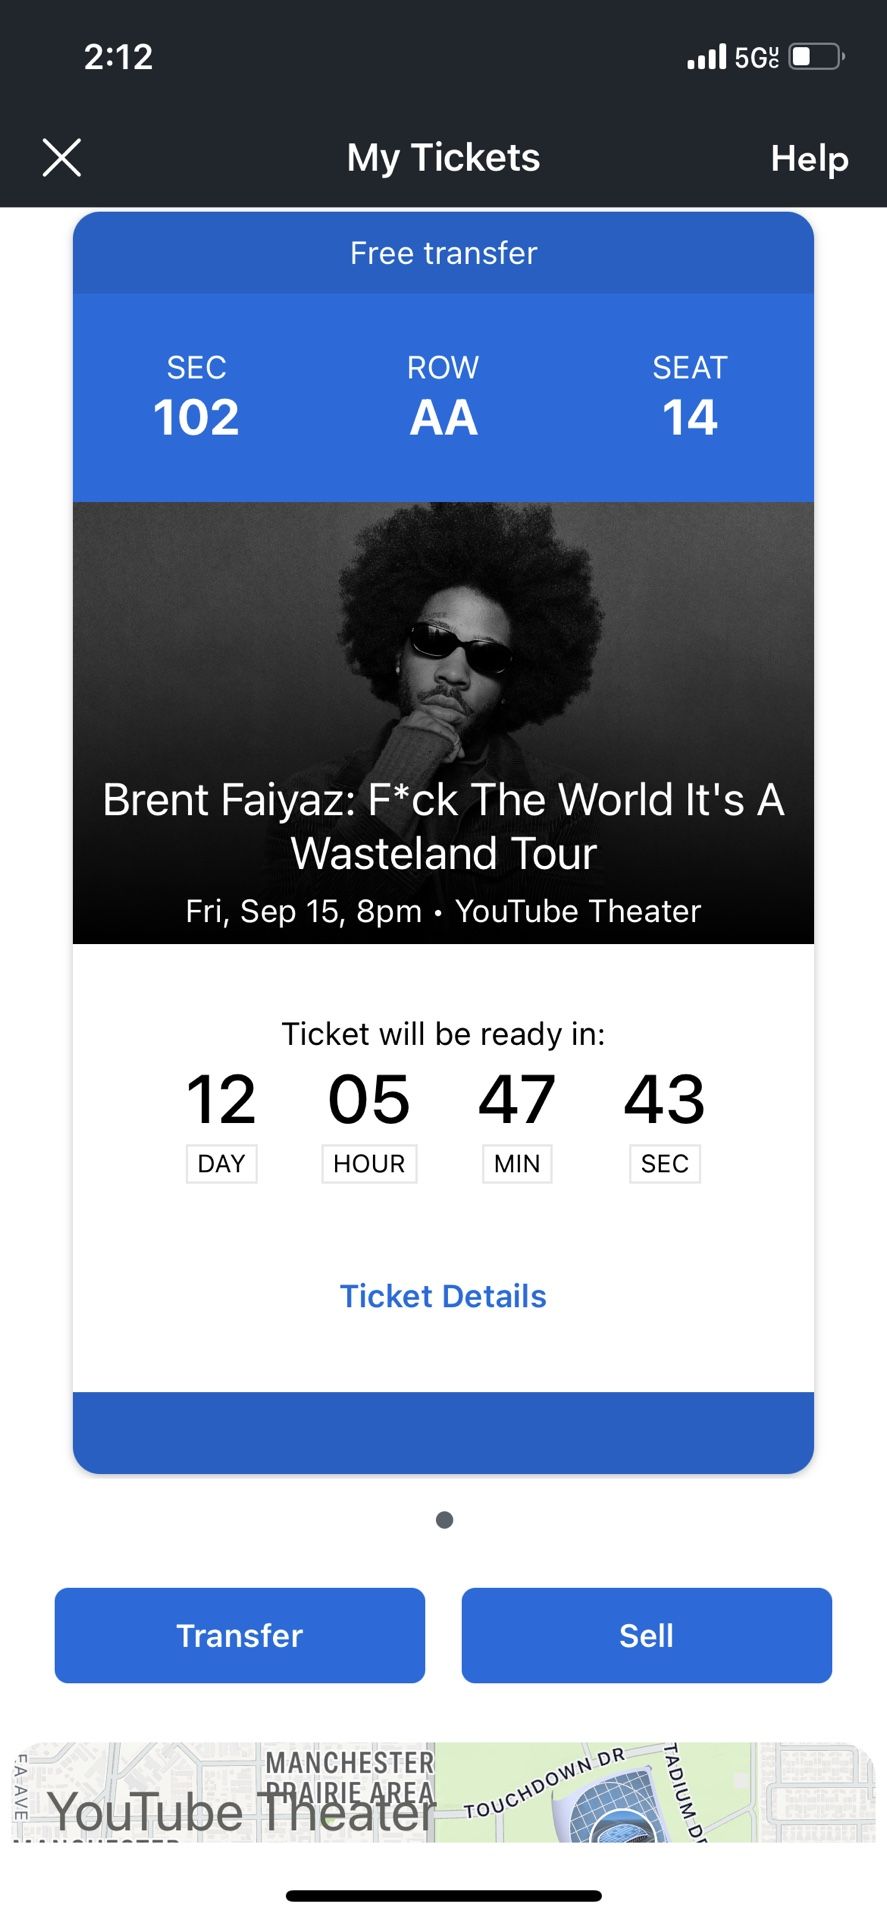The image size is (887, 1920).
Task: Tap the battery icon in status bar
Action: pos(816,57)
